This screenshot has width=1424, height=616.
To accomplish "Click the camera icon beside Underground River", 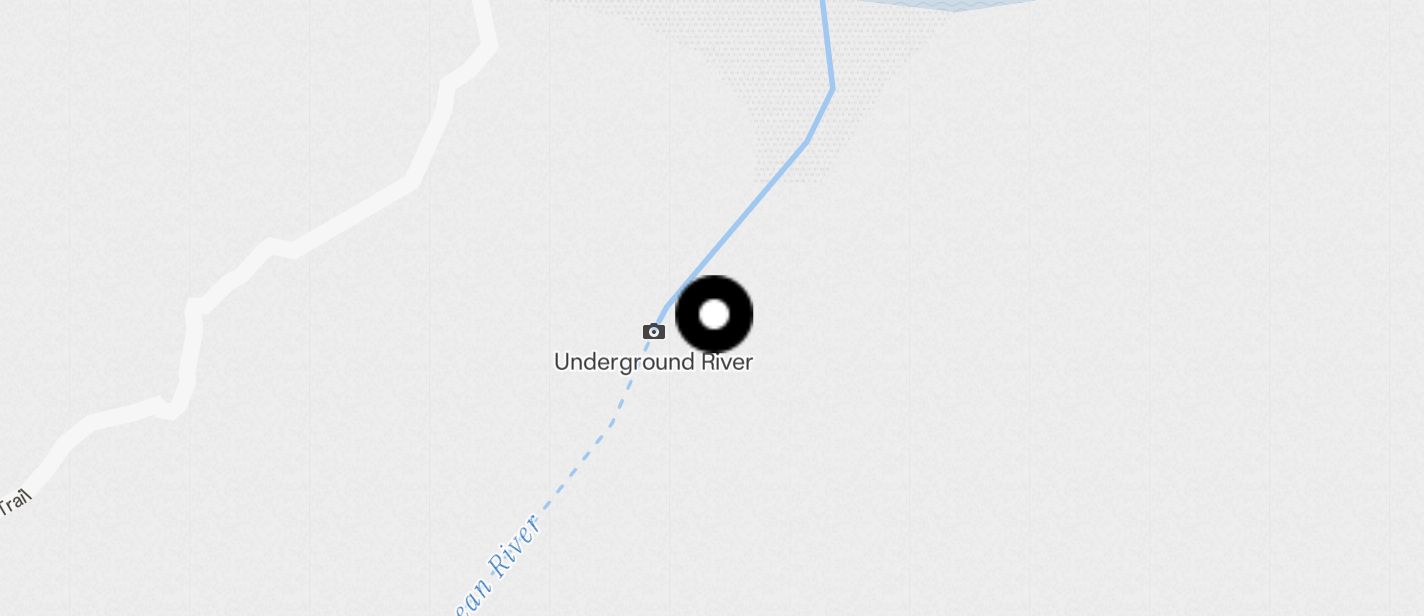I will pos(654,331).
